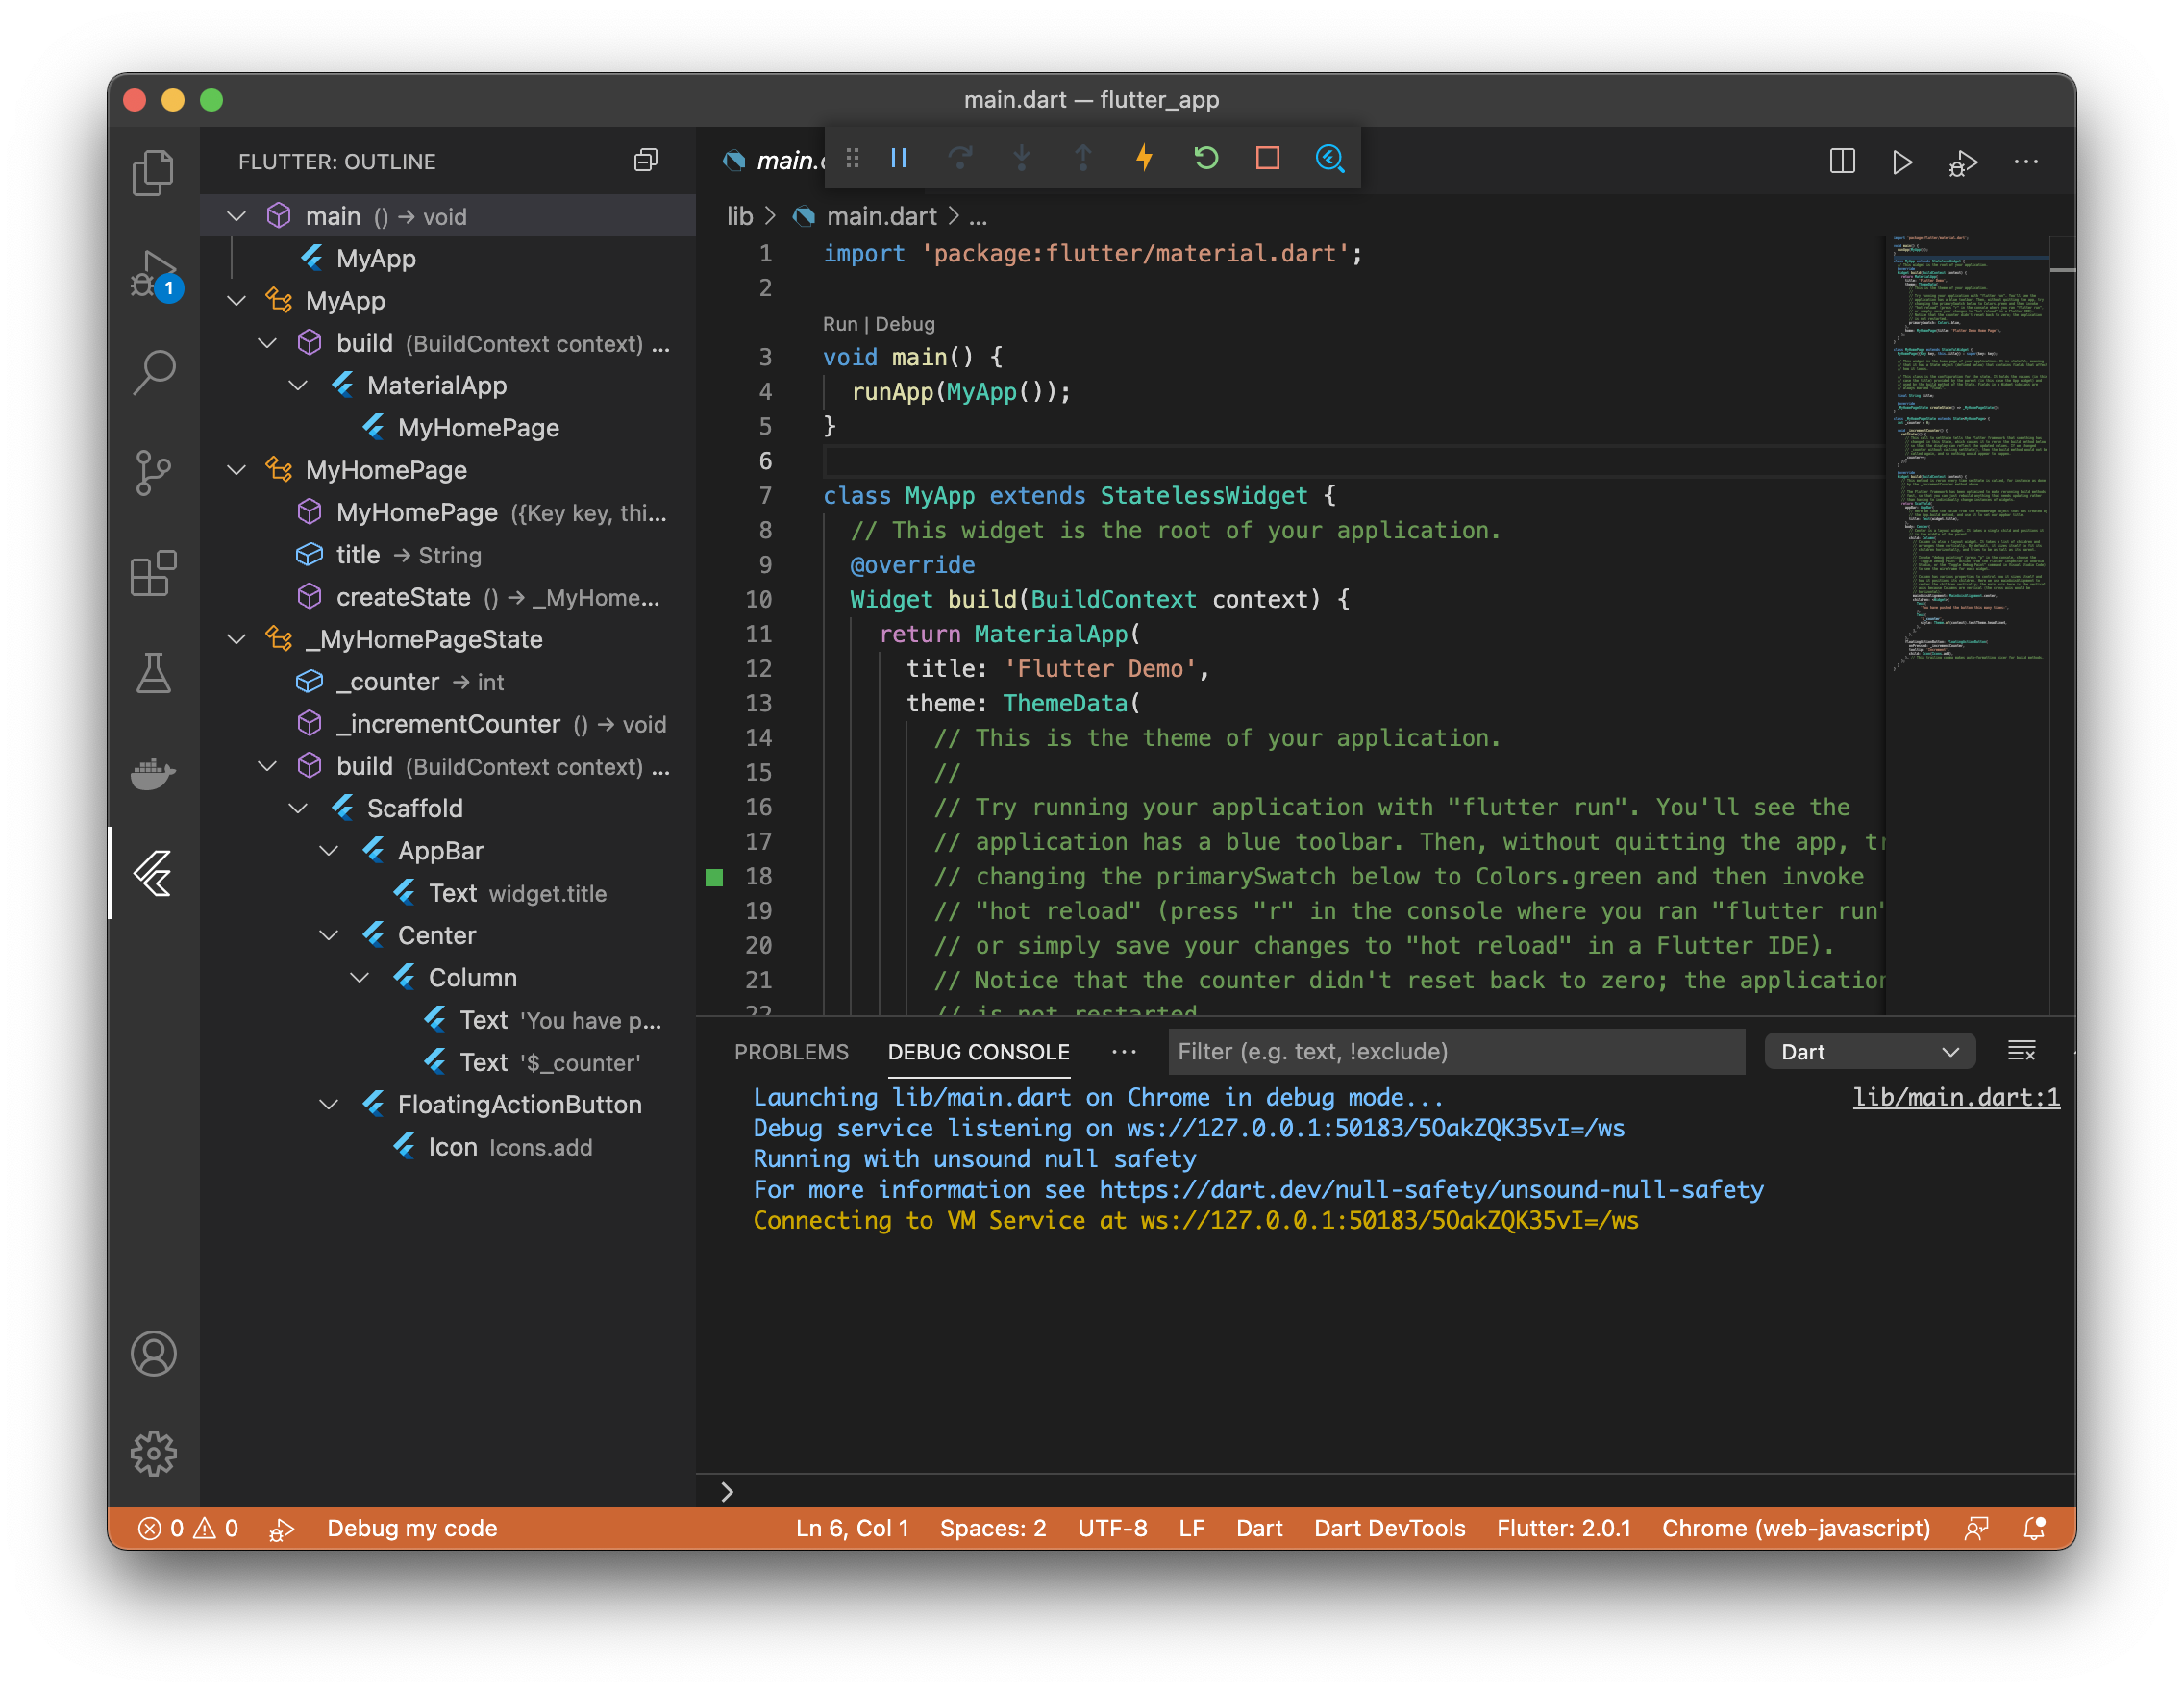Select the Dart language dropdown in console
The image size is (2184, 1692).
pyautogui.click(x=1871, y=1050)
